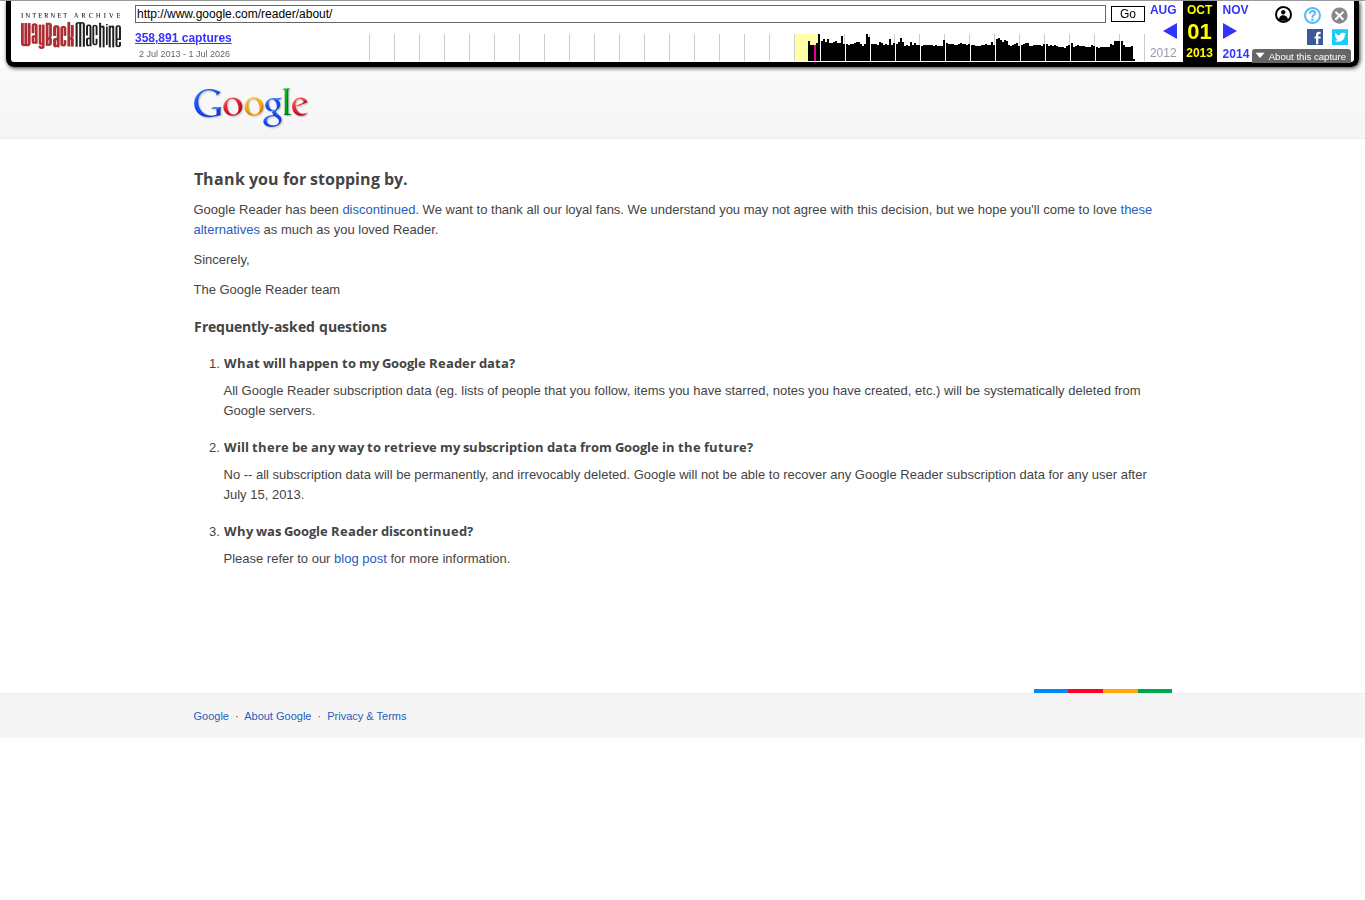Screen dimensions: 1365x900
Task: Open the Wayback help question-mark icon
Action: coord(1312,15)
